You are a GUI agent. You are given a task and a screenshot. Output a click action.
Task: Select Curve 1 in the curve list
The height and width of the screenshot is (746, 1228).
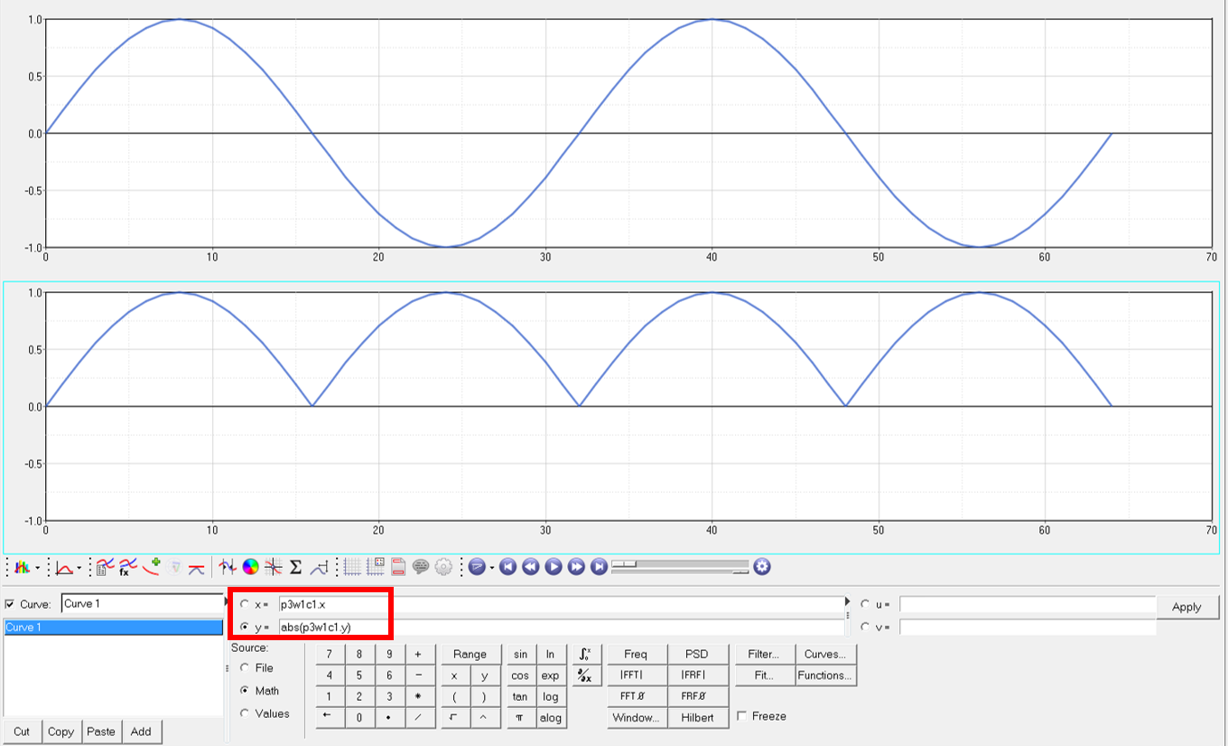coord(112,628)
